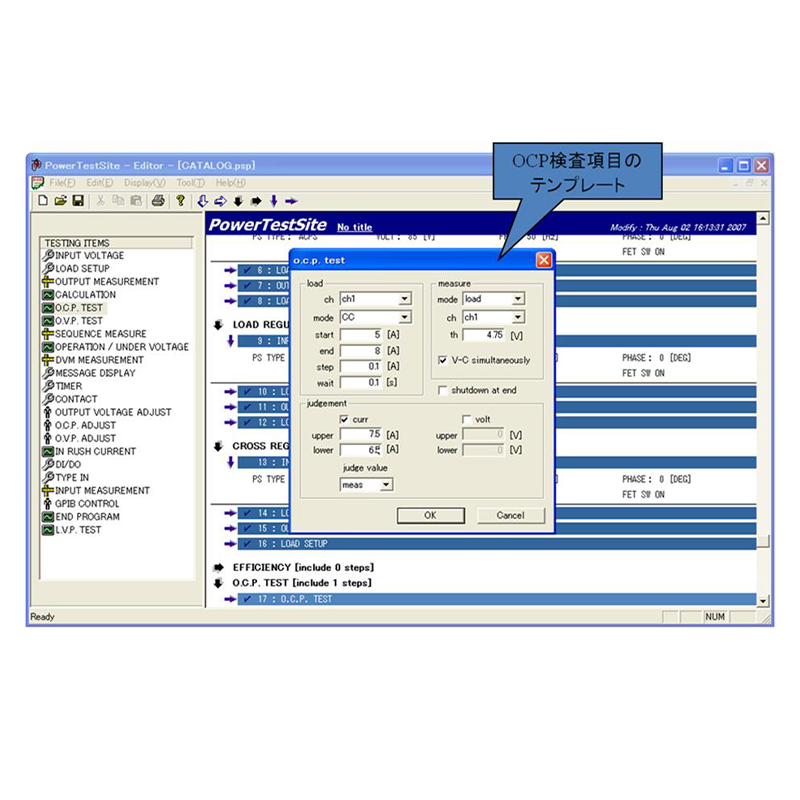Screen dimensions: 800x800
Task: Click the th value input field
Action: coord(484,334)
